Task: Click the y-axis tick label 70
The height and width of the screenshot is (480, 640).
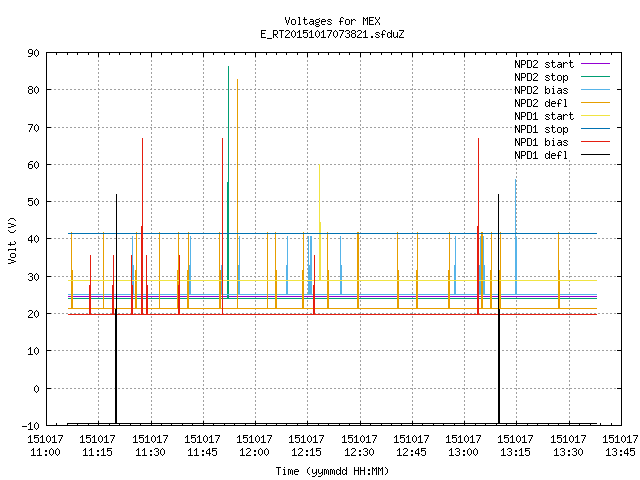Action: (33, 128)
